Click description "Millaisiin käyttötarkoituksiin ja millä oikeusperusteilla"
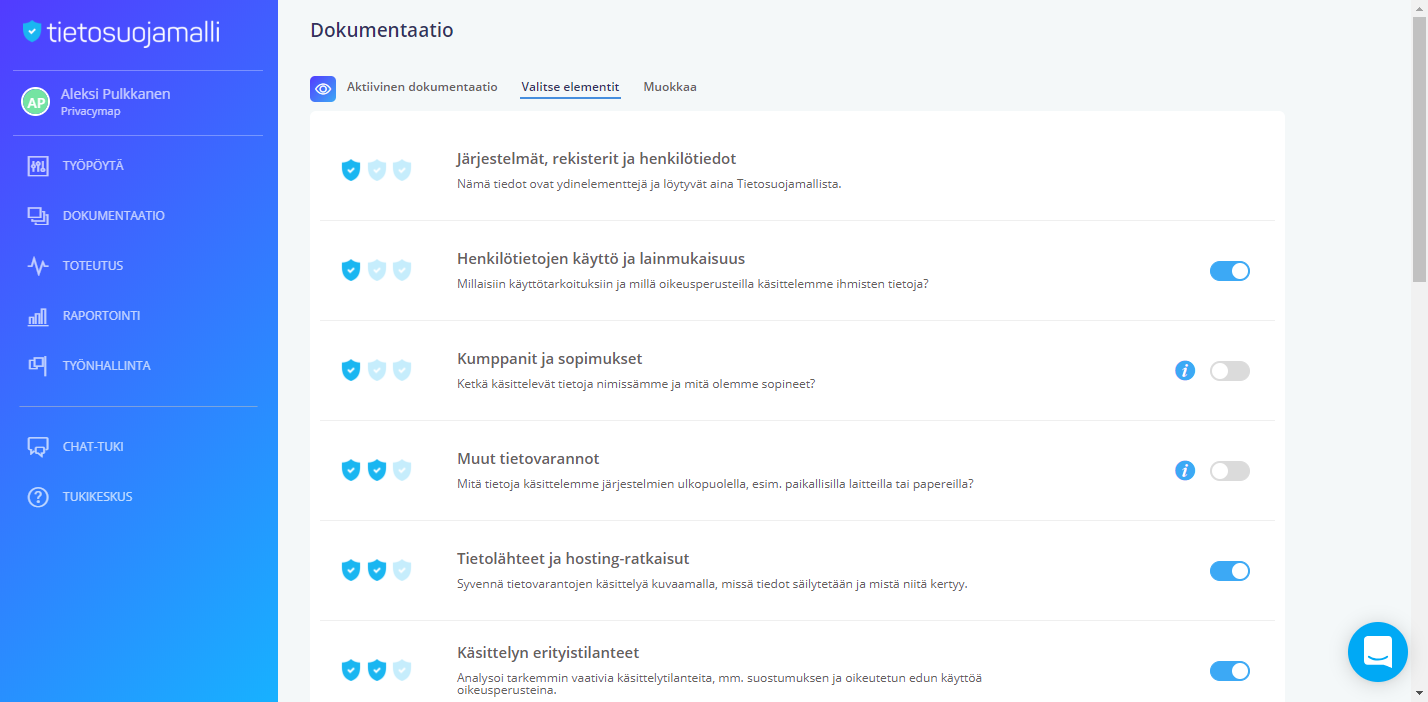Viewport: 1428px width, 702px height. click(x=693, y=284)
